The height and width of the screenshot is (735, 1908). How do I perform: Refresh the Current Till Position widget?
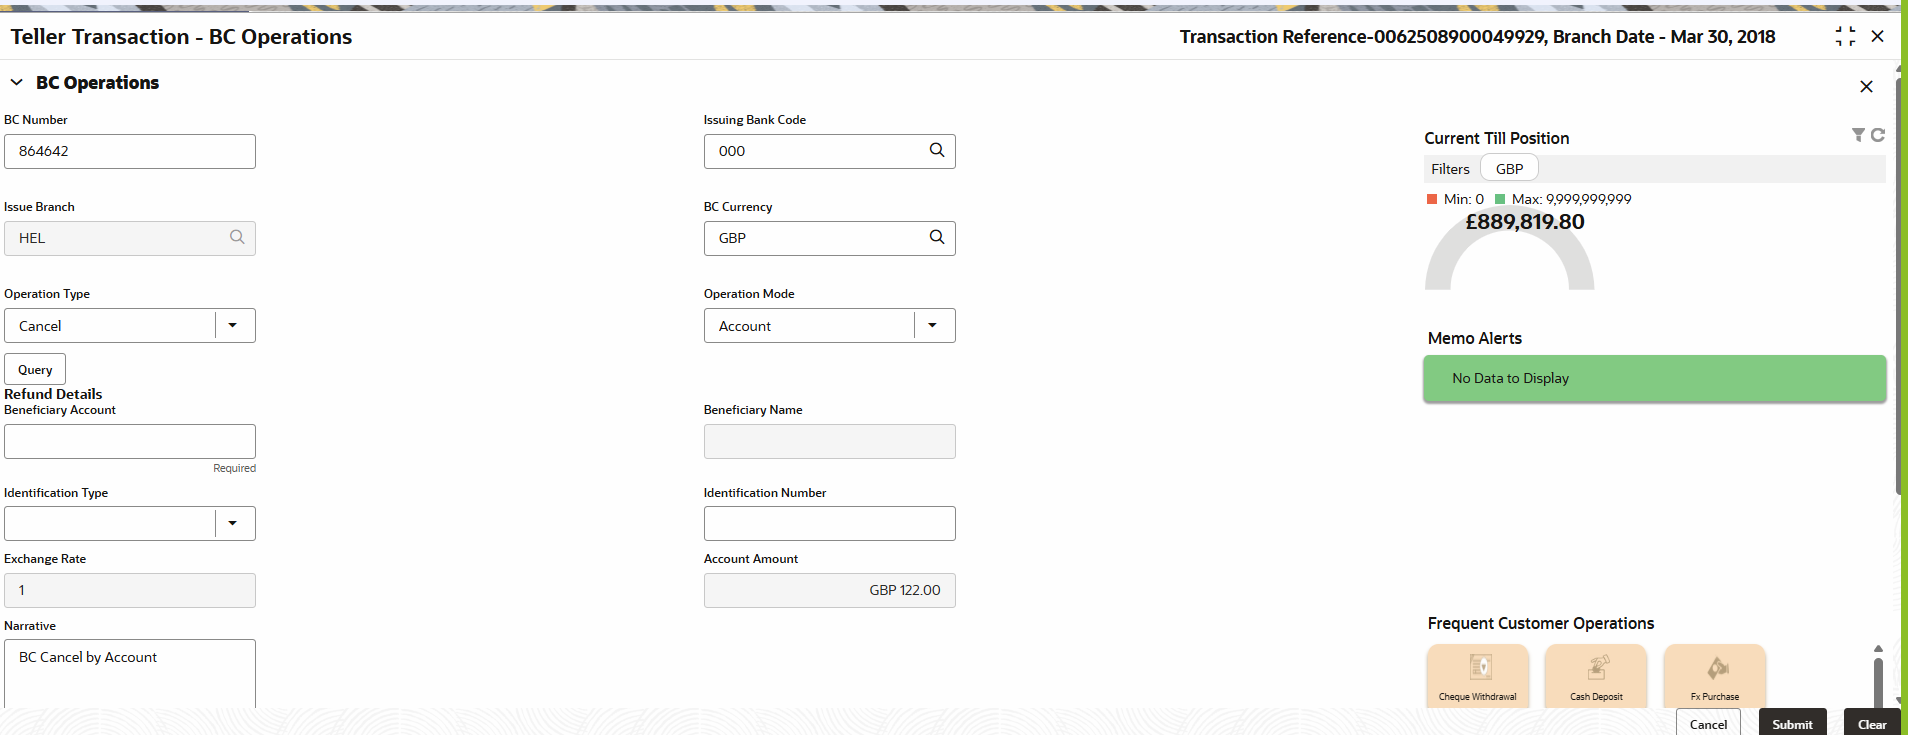click(1878, 135)
